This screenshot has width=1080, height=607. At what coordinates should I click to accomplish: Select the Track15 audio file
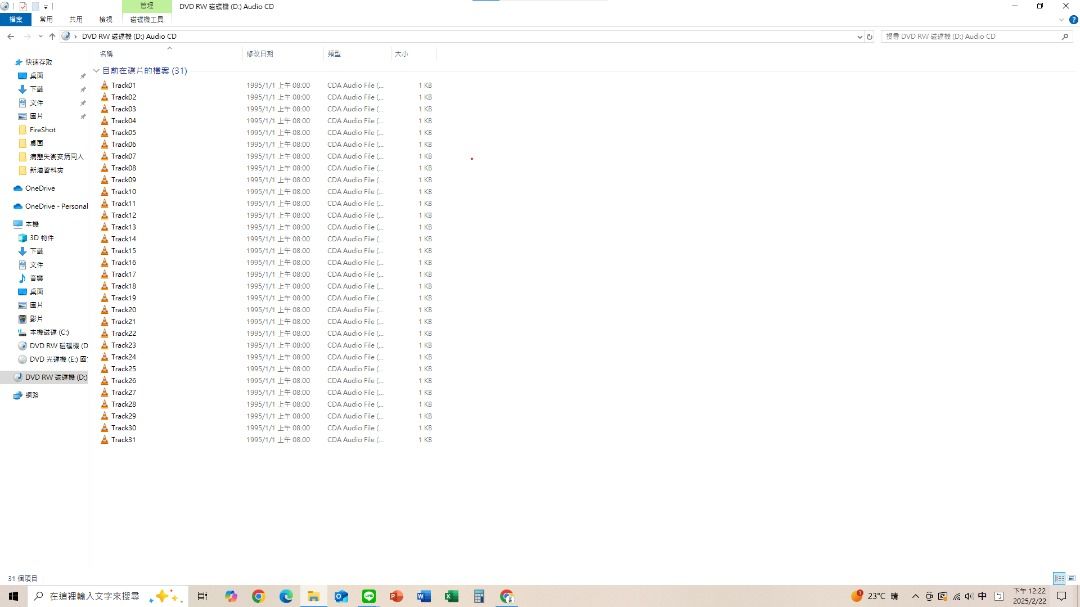pos(124,251)
